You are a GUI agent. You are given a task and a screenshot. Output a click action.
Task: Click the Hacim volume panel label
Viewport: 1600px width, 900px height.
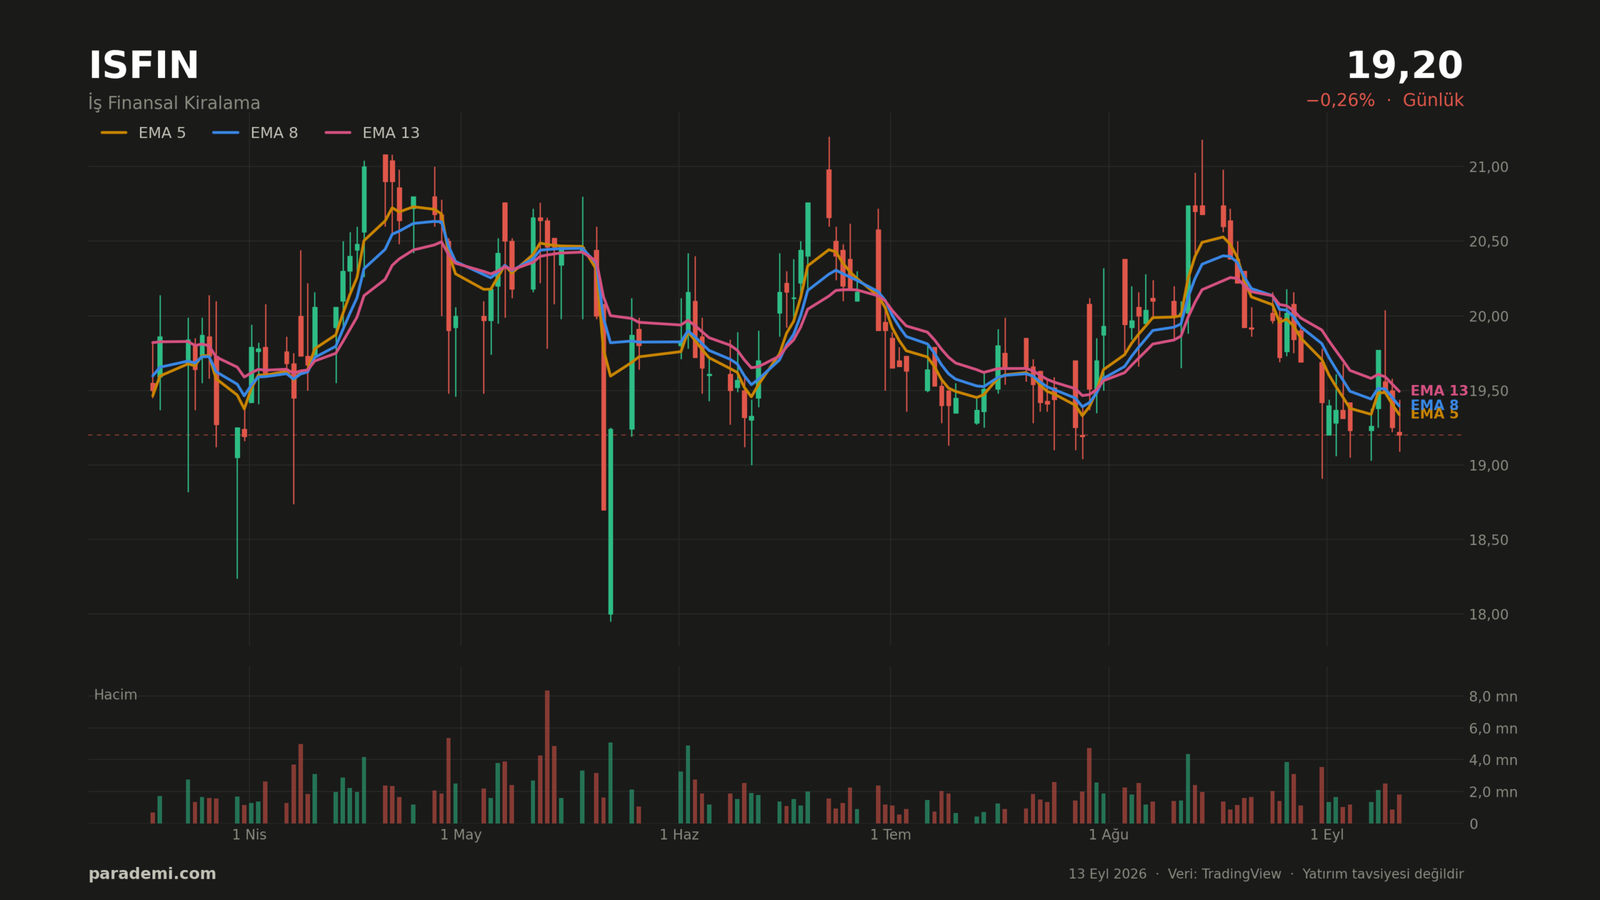pos(116,695)
